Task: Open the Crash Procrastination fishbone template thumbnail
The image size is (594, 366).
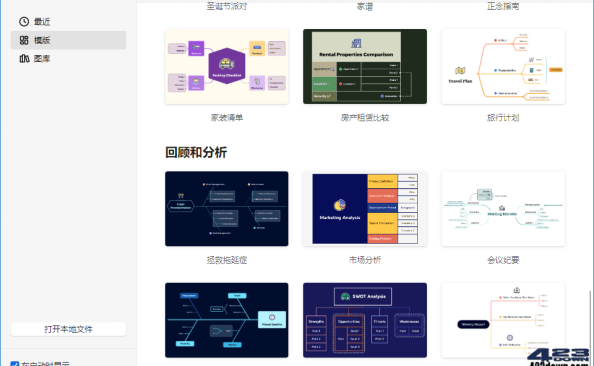Action: click(x=227, y=209)
